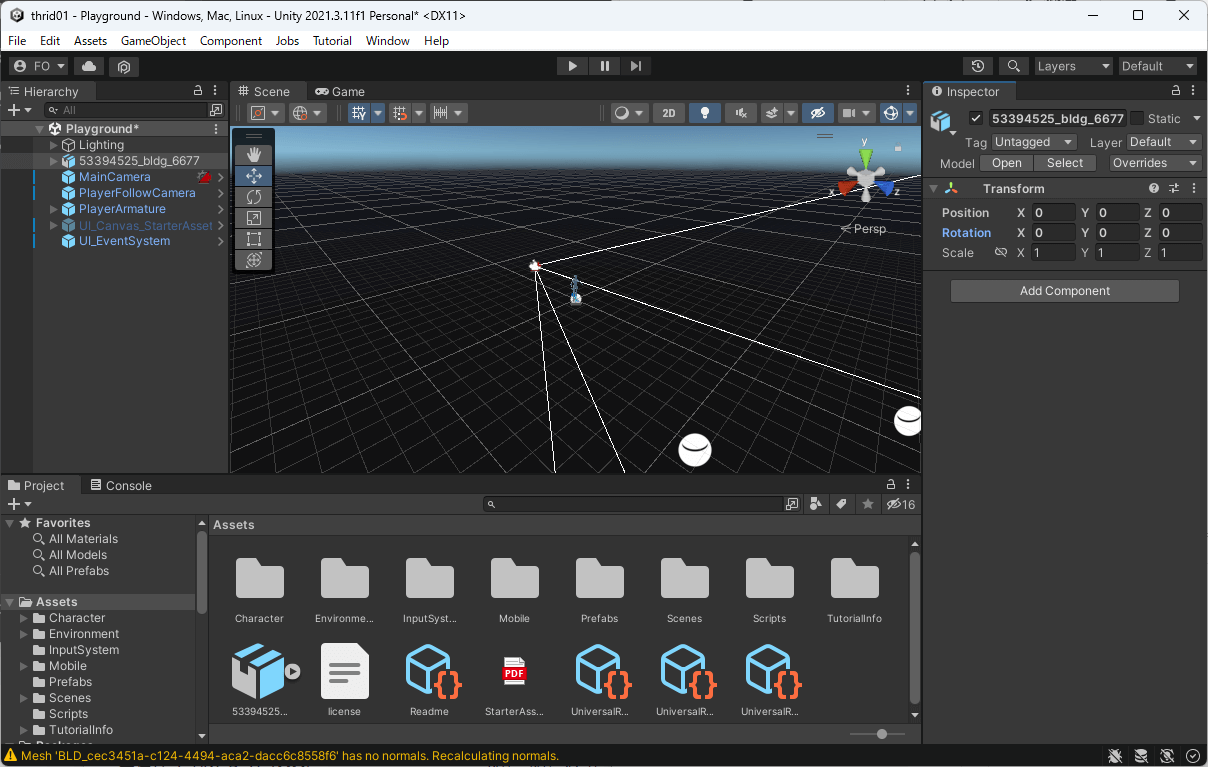Select the Scale tool in the Scene overlay
Screen dimensions: 1208x767
[x=254, y=218]
